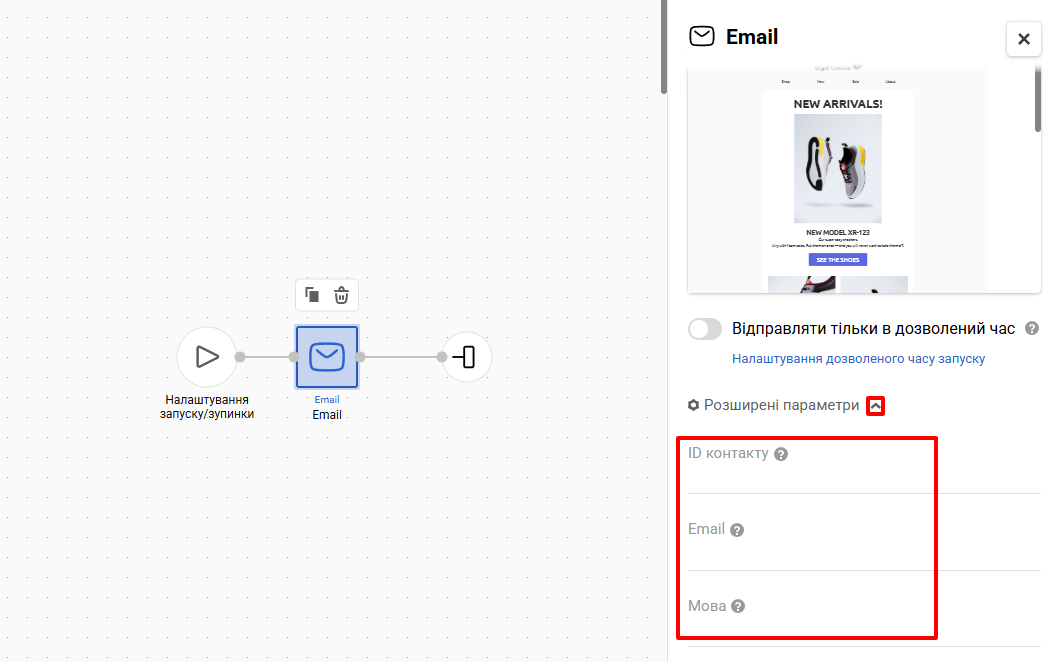Delete the selected Email block

tap(341, 295)
